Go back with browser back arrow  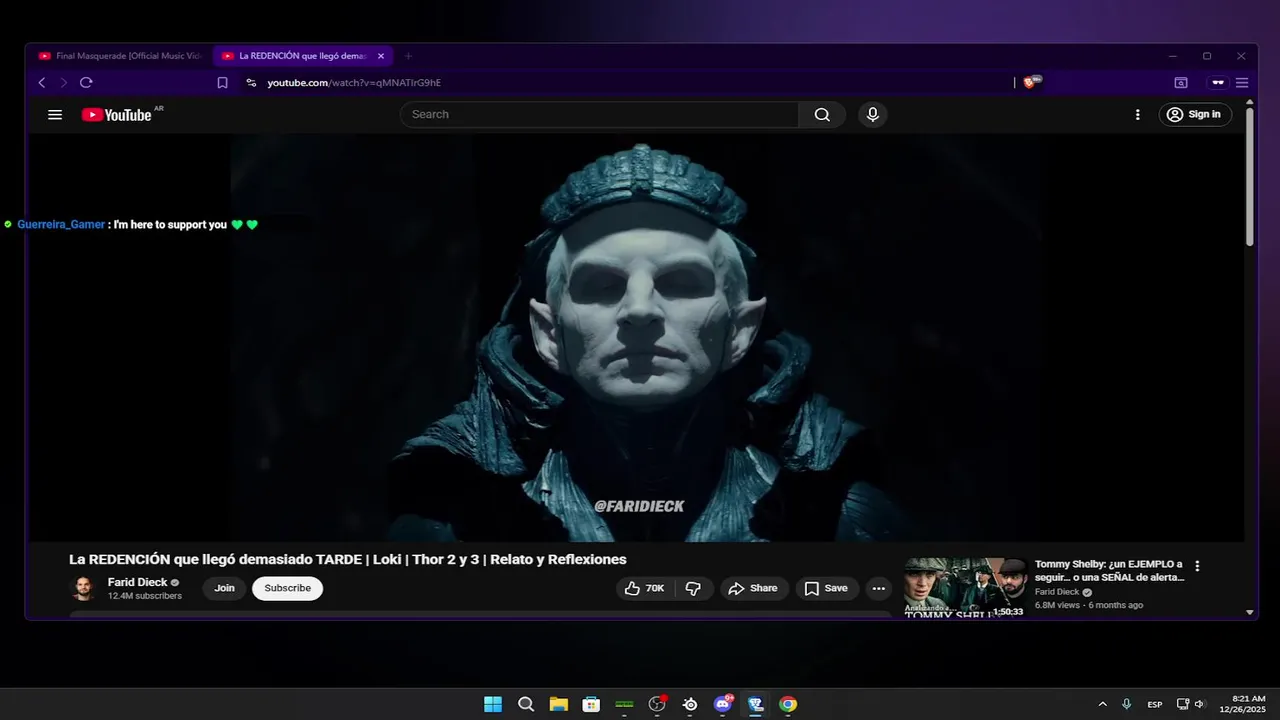coord(42,83)
